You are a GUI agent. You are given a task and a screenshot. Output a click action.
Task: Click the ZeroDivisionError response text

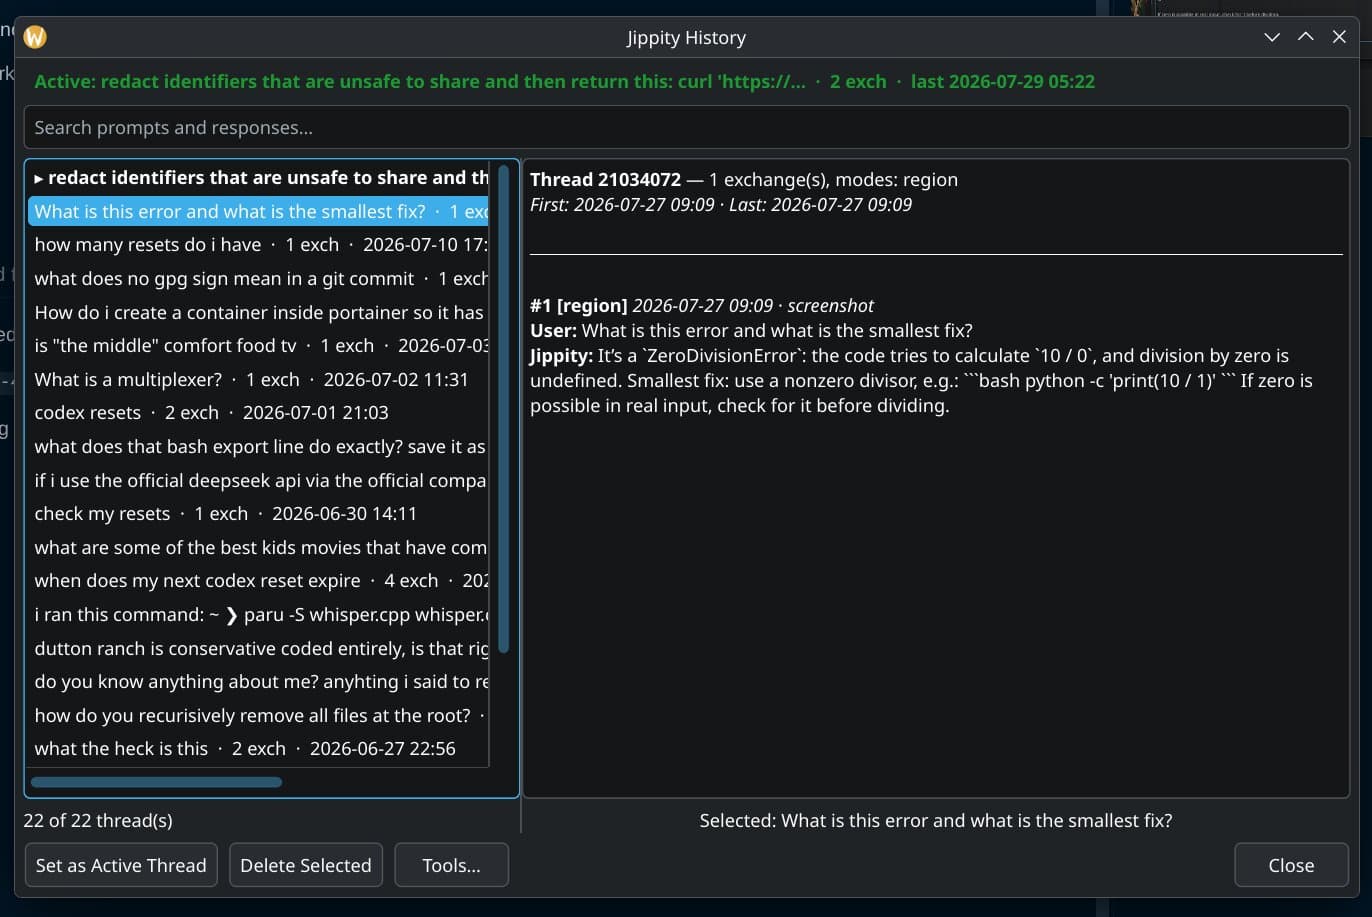pyautogui.click(x=921, y=380)
